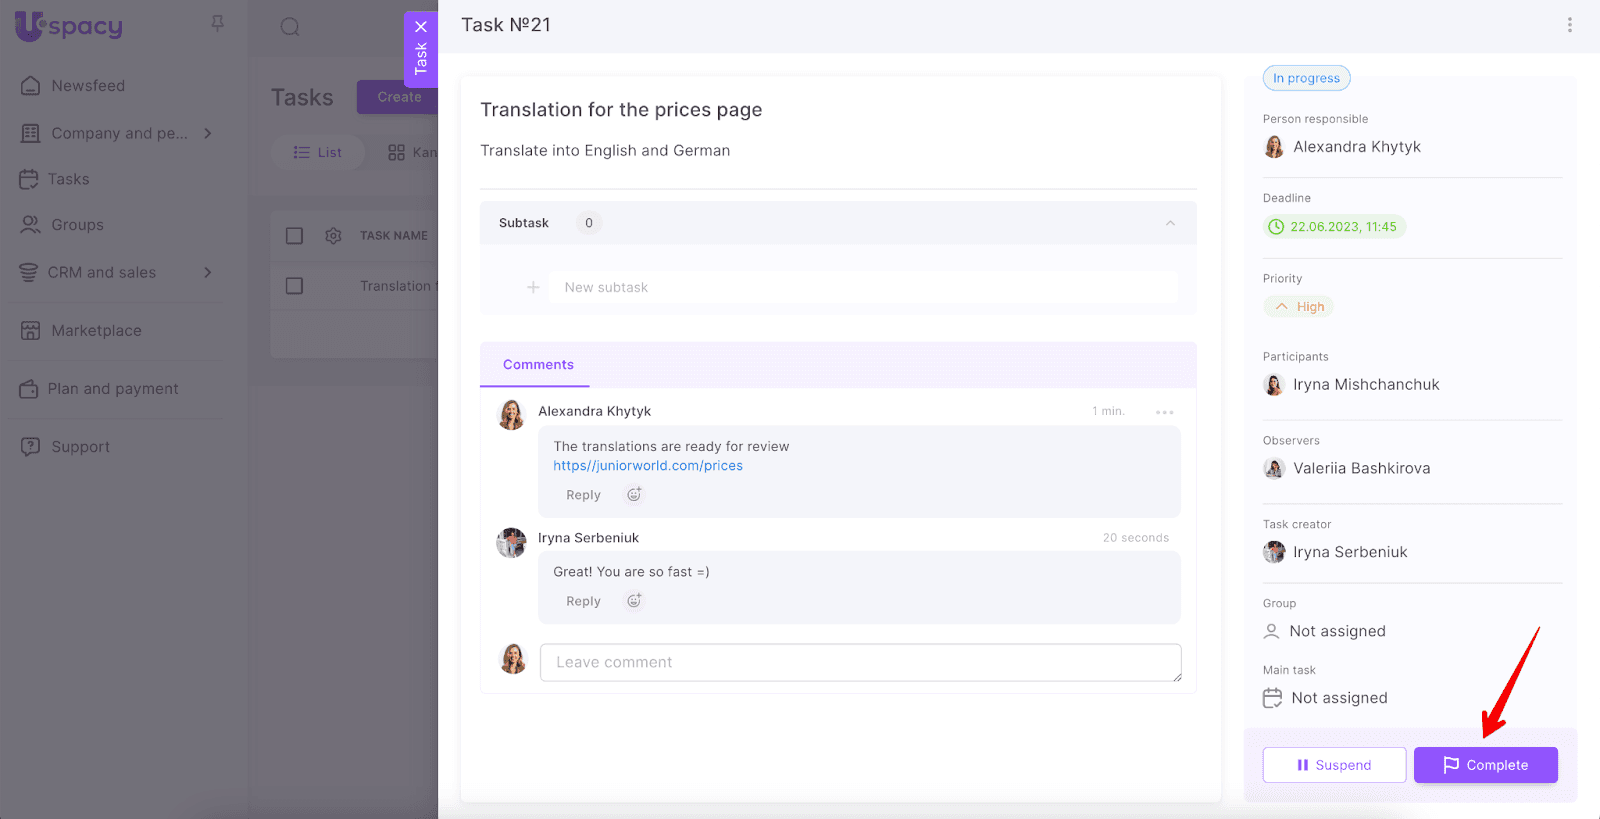Open the Comments tab
1600x819 pixels.
coord(538,365)
